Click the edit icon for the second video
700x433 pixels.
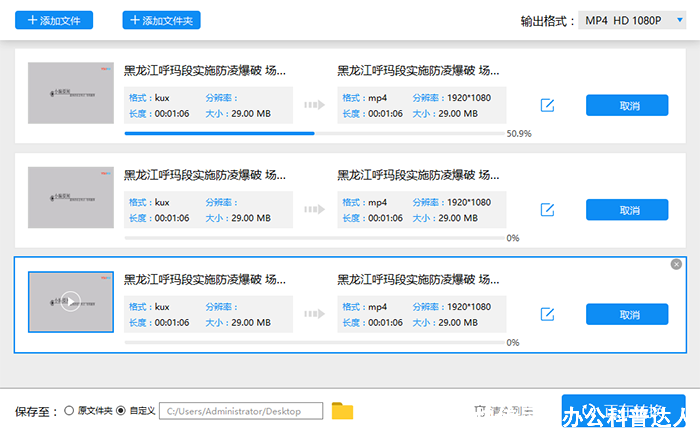547,210
